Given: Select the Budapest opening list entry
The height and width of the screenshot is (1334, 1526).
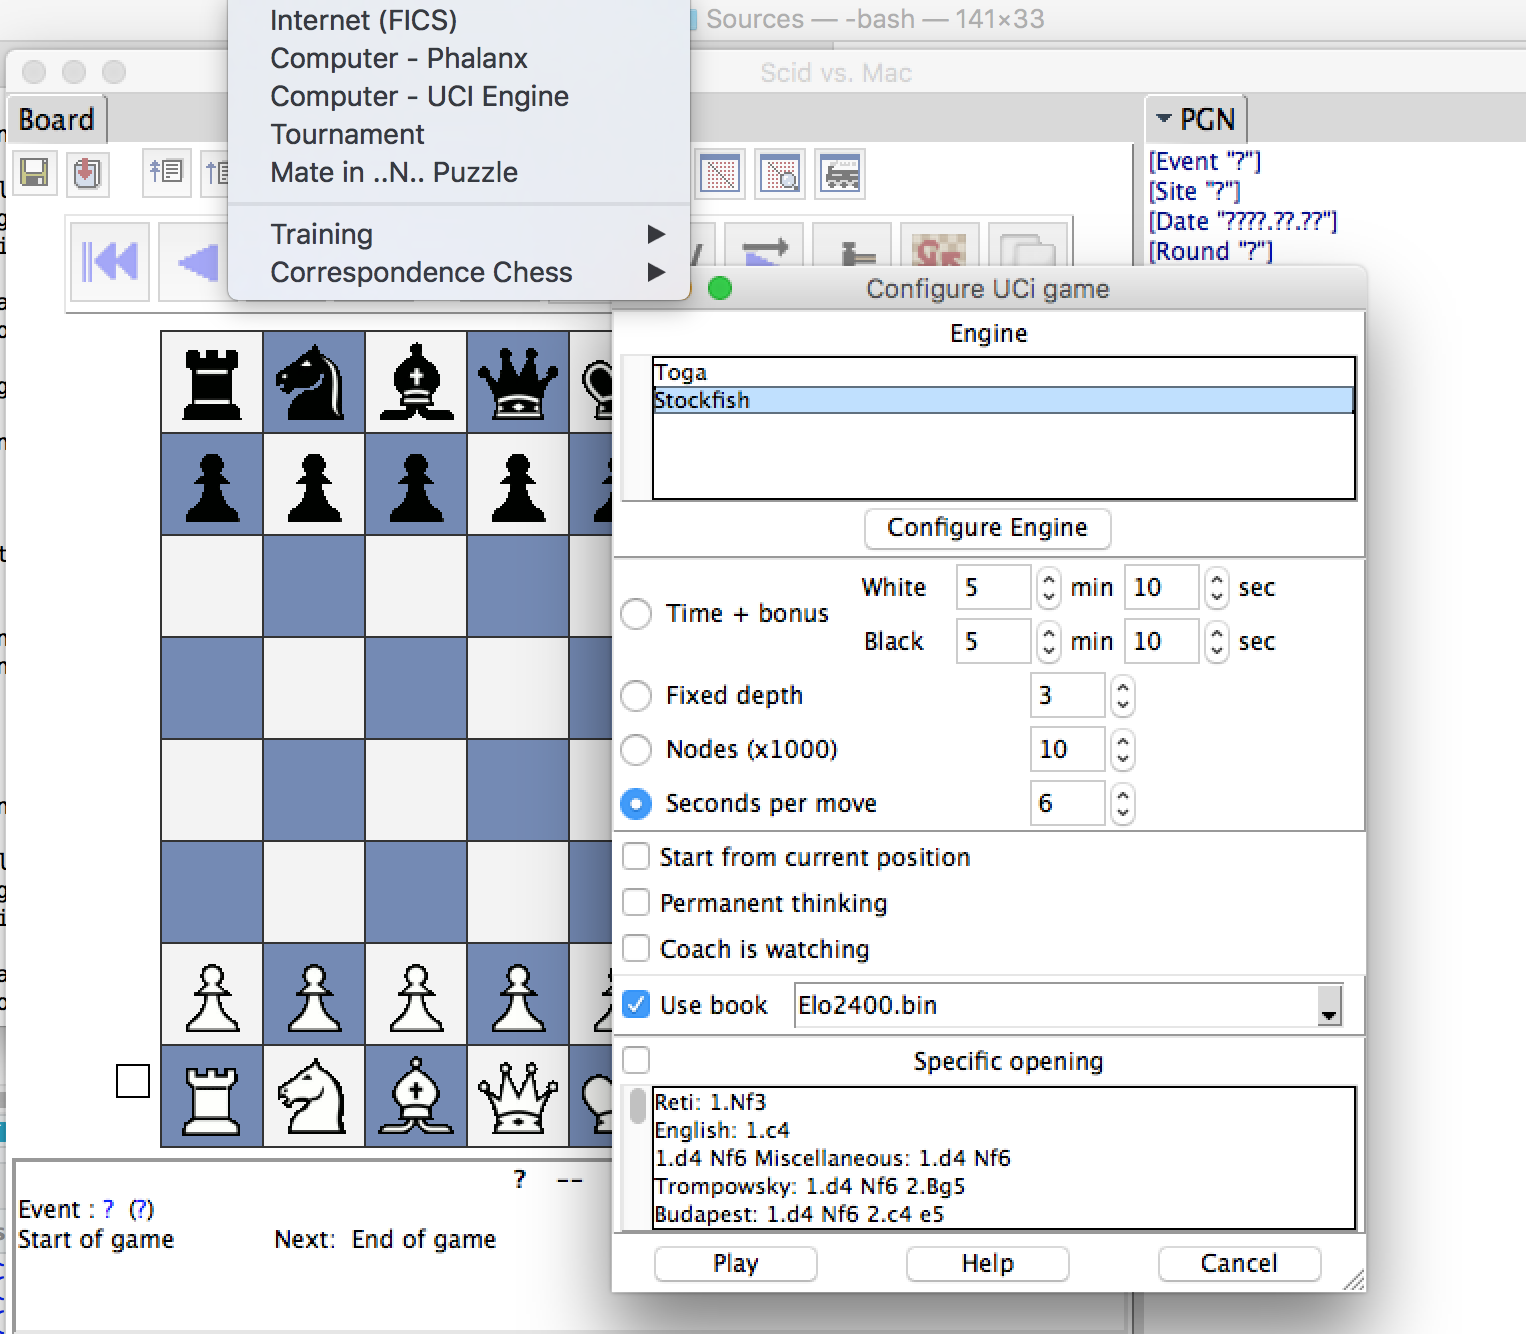Looking at the screenshot, I should click(x=1003, y=1214).
